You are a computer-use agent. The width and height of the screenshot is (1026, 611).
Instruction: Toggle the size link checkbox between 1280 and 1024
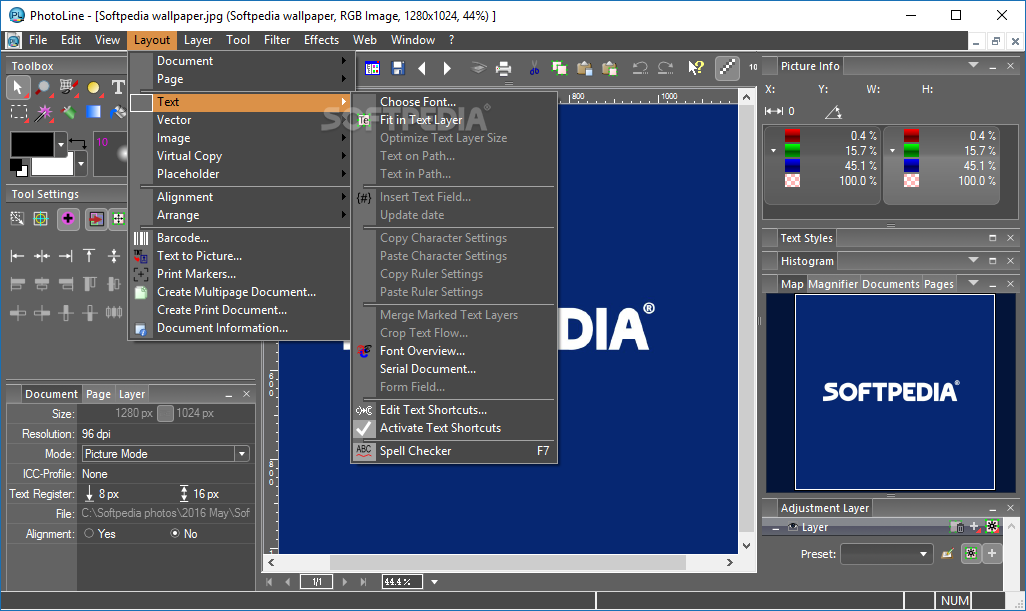click(166, 413)
